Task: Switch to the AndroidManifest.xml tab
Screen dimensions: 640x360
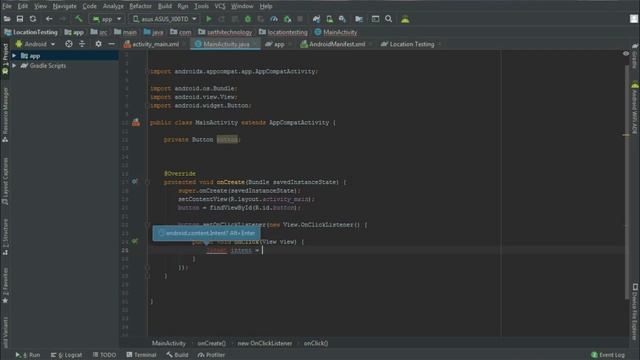Action: pos(336,44)
